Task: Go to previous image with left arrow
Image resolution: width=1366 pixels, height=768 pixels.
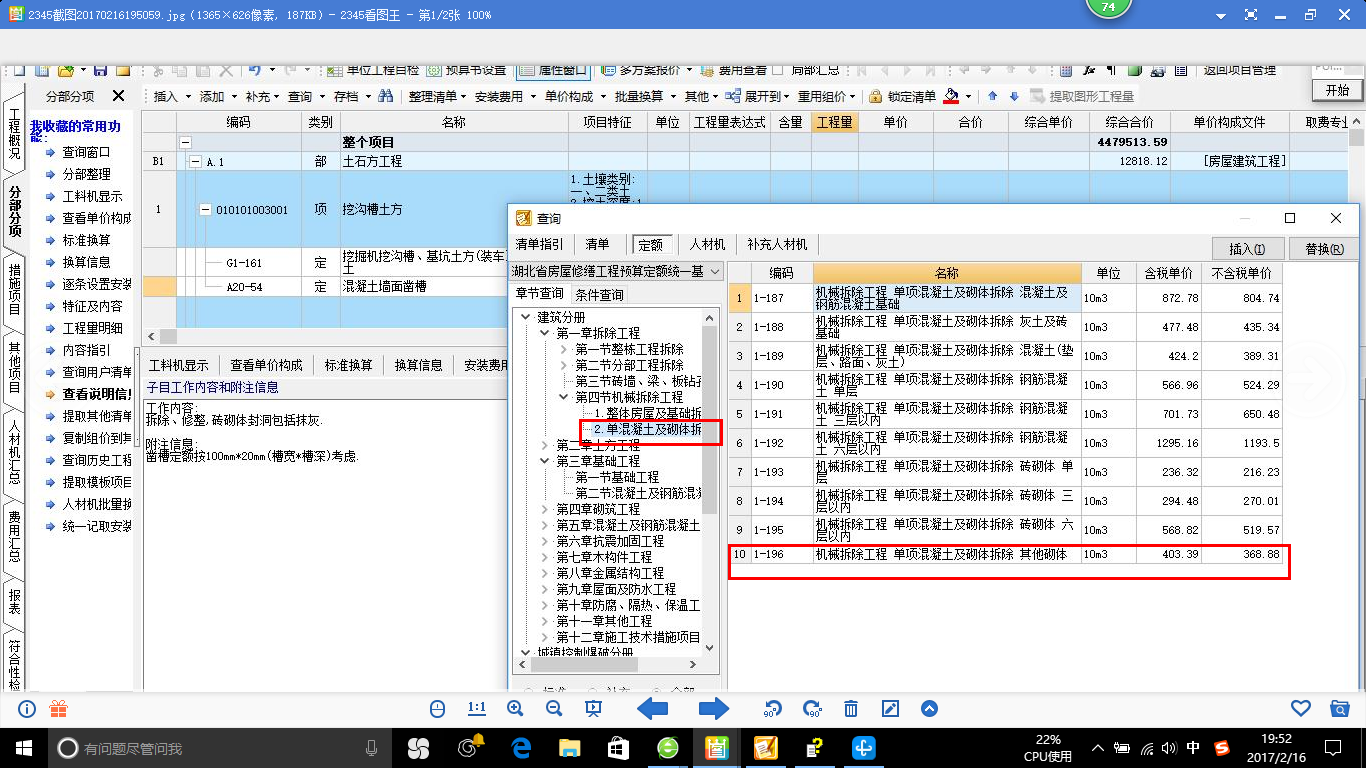Action: pos(653,709)
